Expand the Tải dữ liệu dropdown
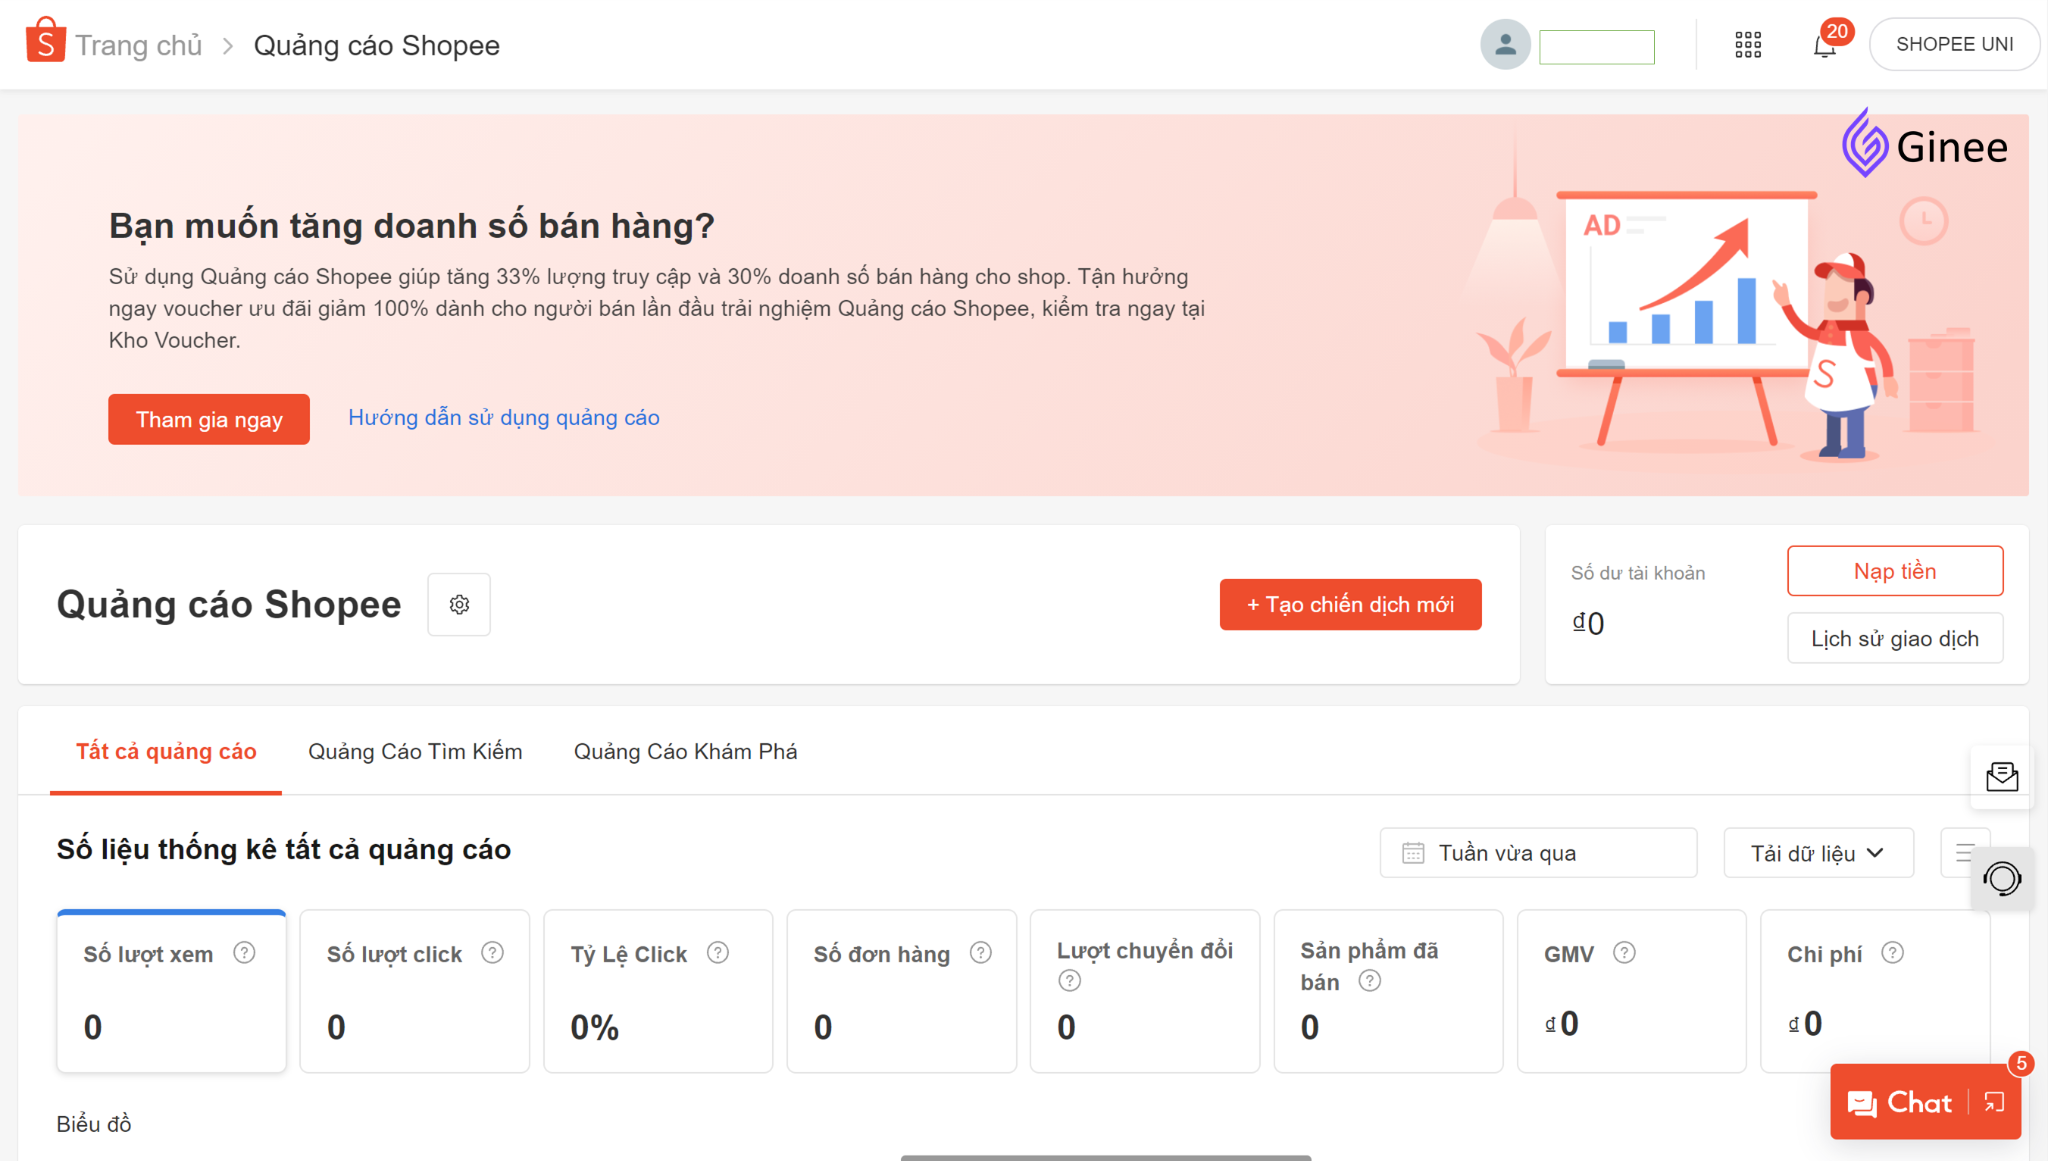The image size is (2048, 1161). (1818, 853)
